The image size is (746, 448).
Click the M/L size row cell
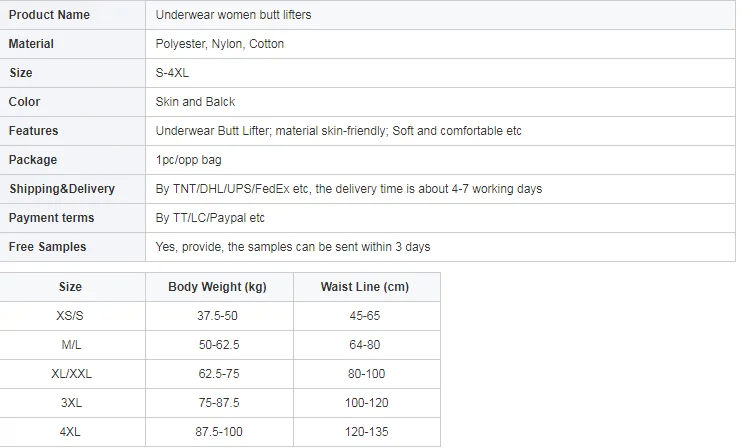tap(70, 345)
